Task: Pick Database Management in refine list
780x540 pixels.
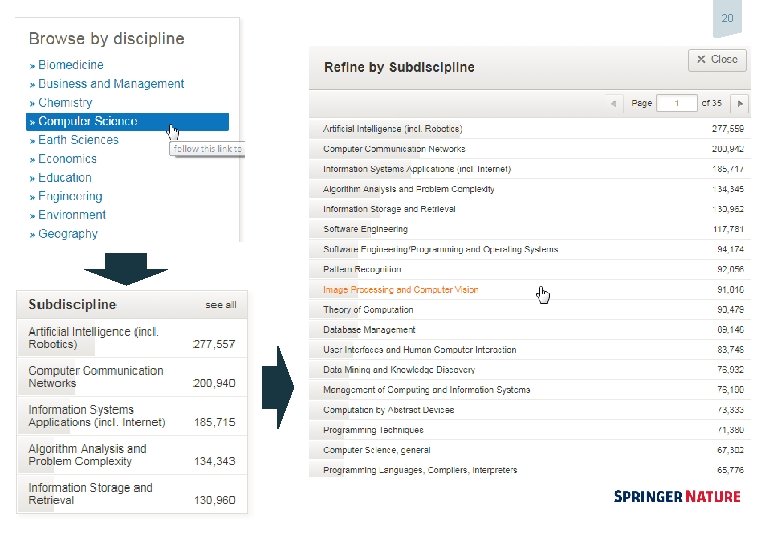Action: point(369,329)
